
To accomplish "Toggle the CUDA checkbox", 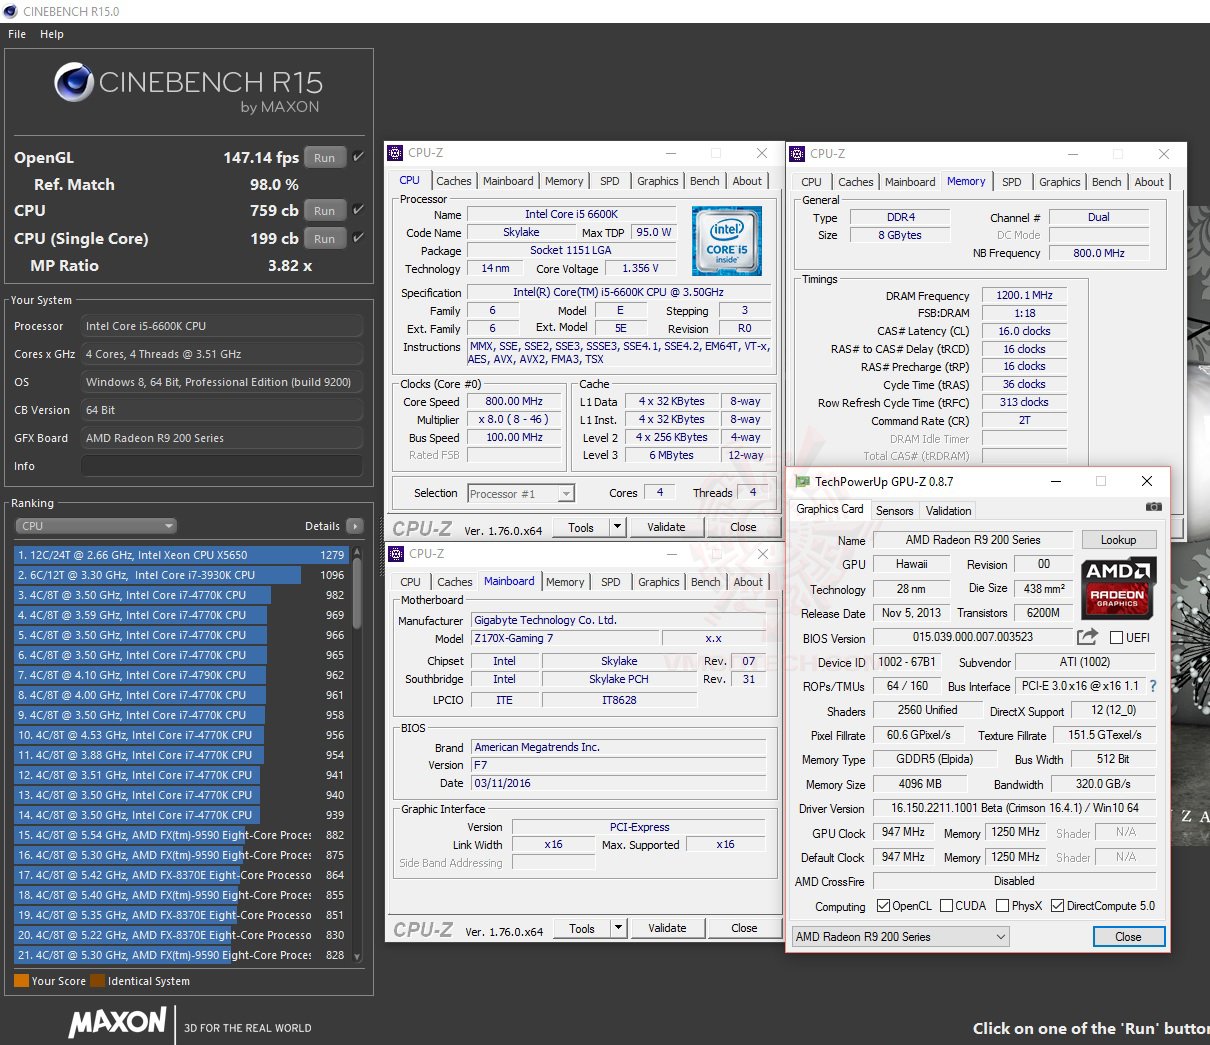I will pyautogui.click(x=945, y=906).
